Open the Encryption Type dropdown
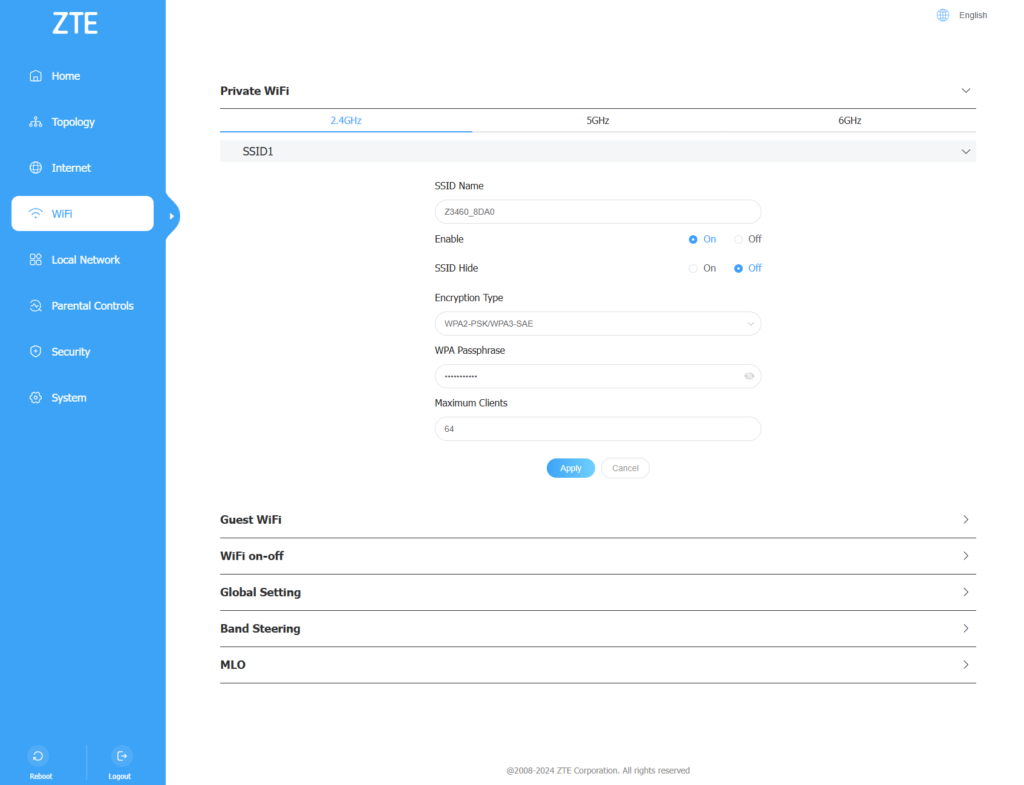Viewport: 1024px width, 785px height. (597, 324)
